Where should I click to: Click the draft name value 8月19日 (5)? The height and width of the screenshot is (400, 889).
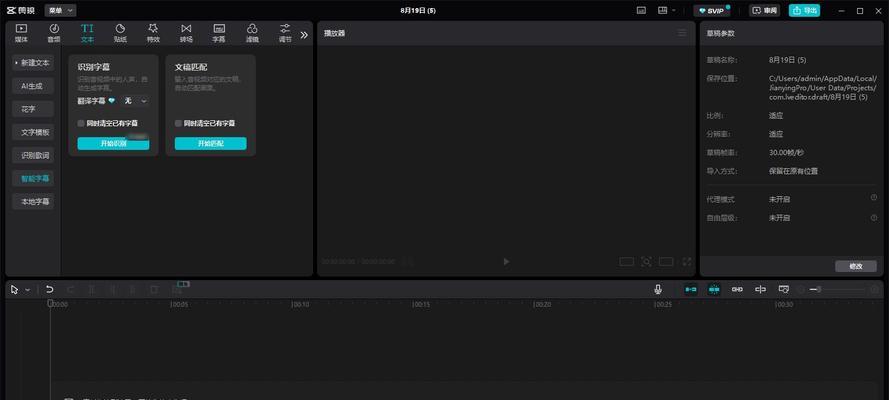pos(788,59)
